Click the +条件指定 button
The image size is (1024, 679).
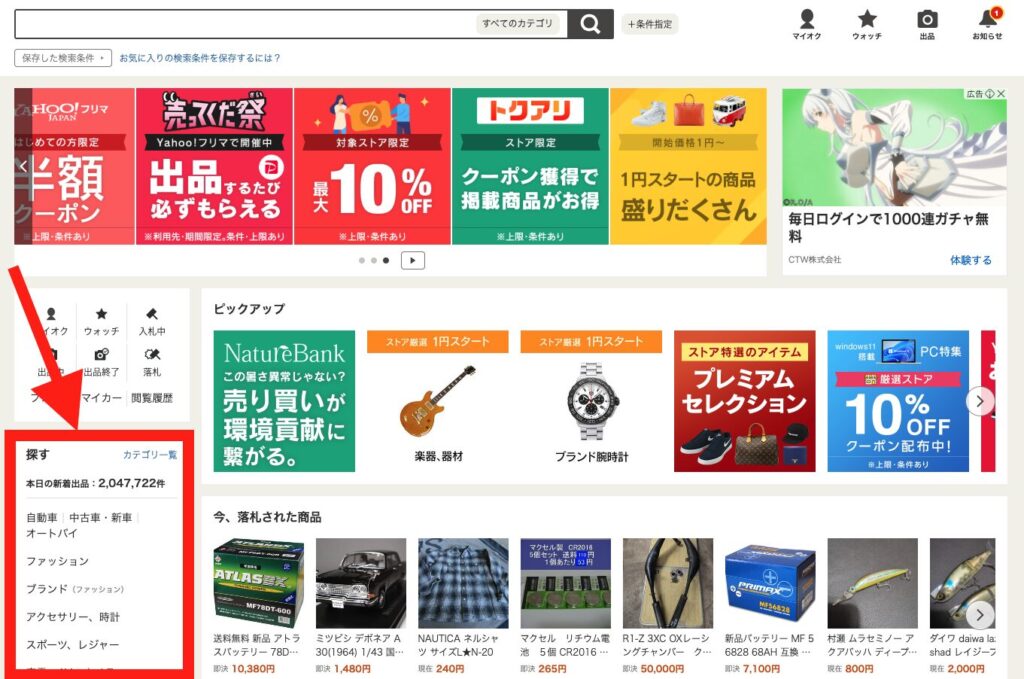pos(650,24)
